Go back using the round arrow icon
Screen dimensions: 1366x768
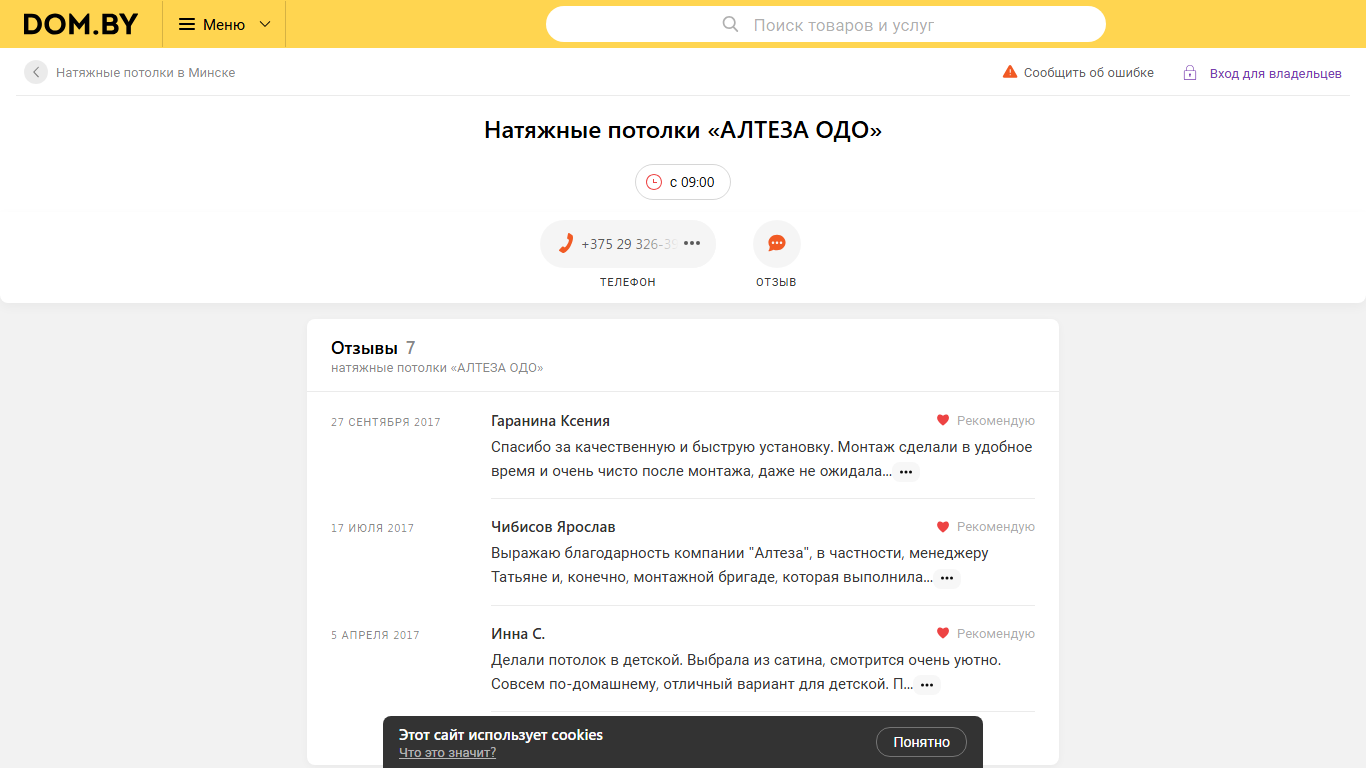click(x=36, y=72)
